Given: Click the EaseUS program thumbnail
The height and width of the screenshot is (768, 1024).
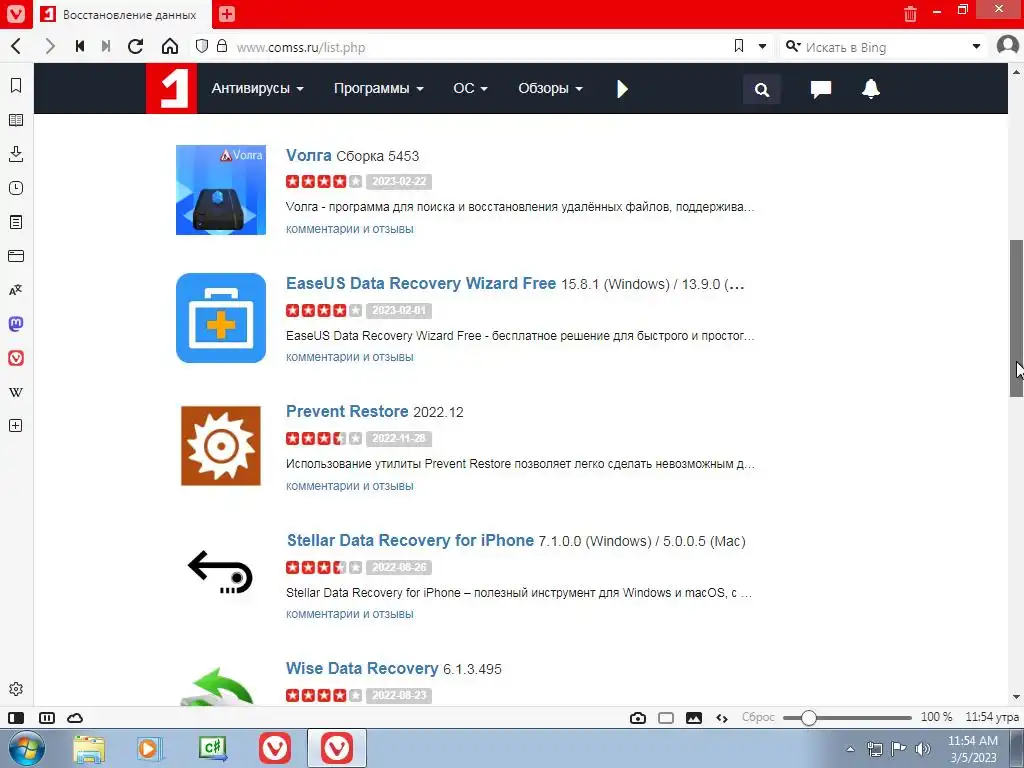Looking at the screenshot, I should click(221, 318).
